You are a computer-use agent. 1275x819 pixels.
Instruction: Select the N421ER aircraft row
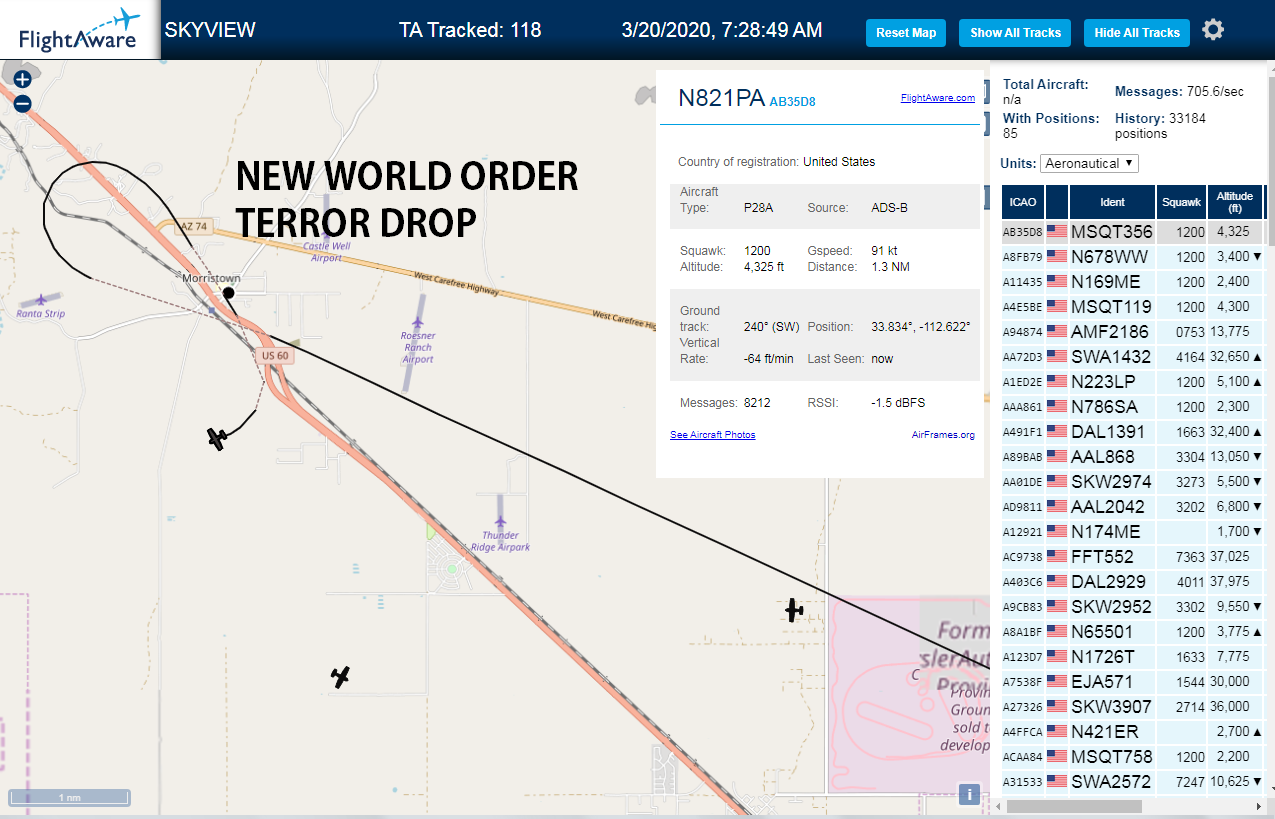pyautogui.click(x=1134, y=731)
